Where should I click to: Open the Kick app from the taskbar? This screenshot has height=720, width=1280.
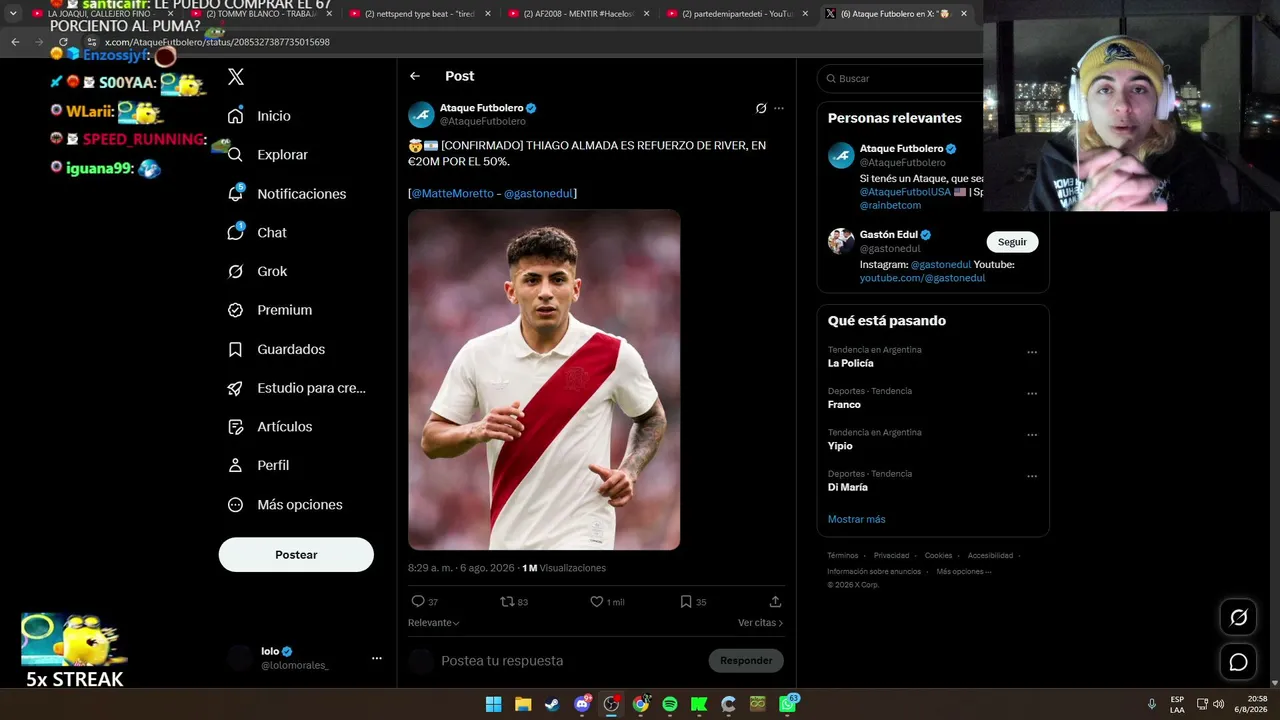click(699, 704)
